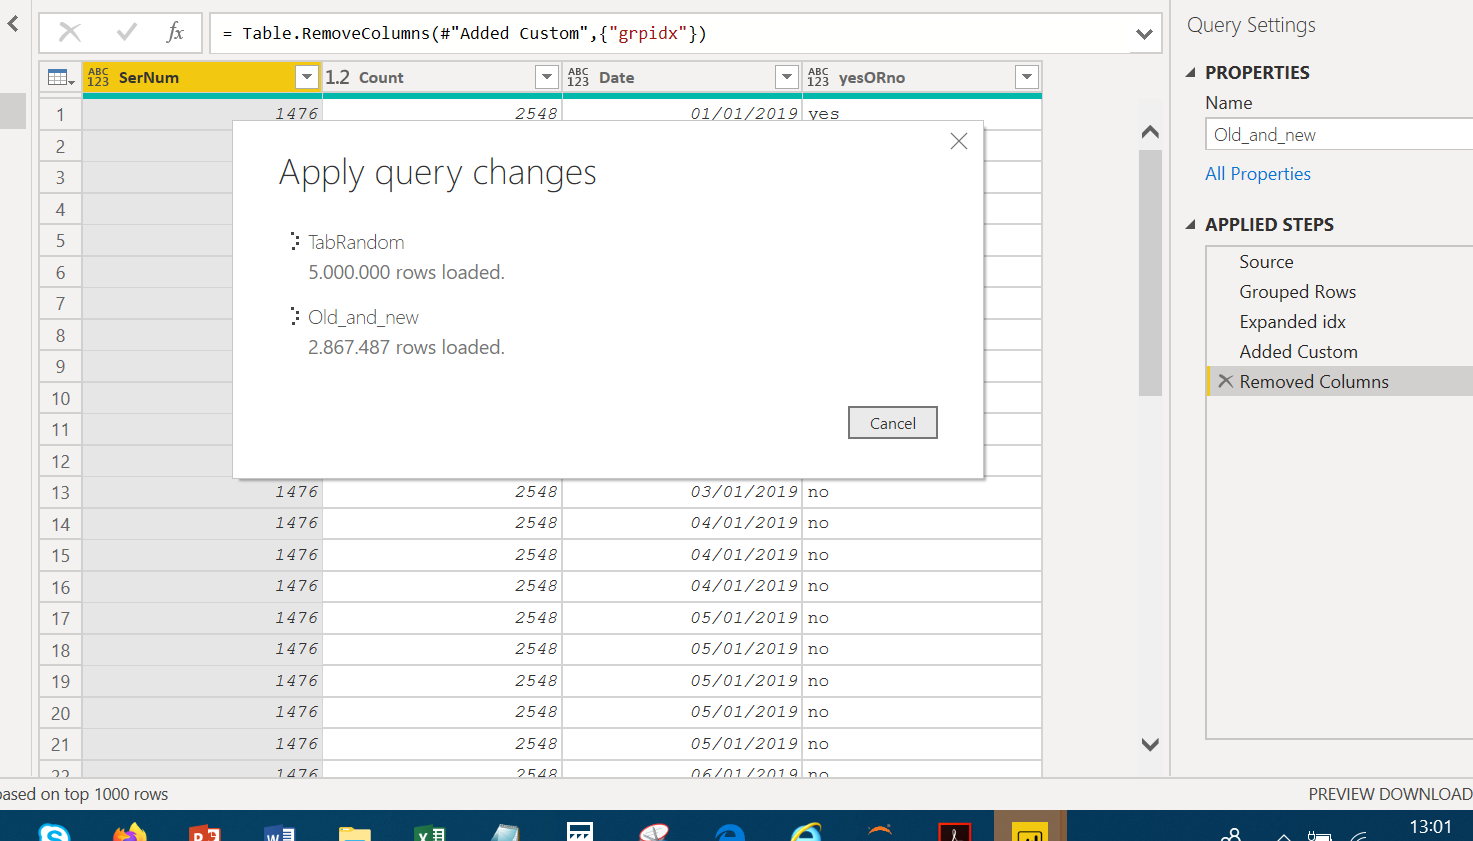This screenshot has width=1473, height=841.
Task: Open Firefox from the taskbar
Action: coord(130,832)
